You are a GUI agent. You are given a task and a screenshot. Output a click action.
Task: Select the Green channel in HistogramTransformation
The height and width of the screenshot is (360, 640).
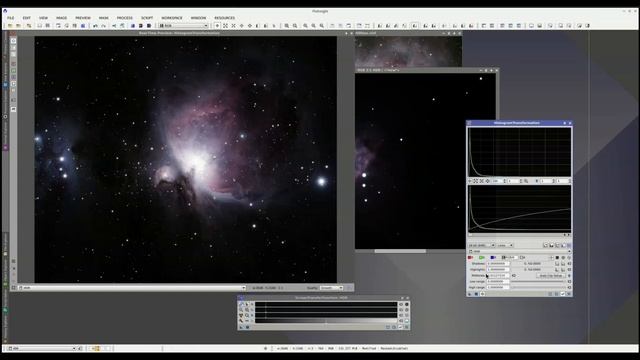(482, 258)
